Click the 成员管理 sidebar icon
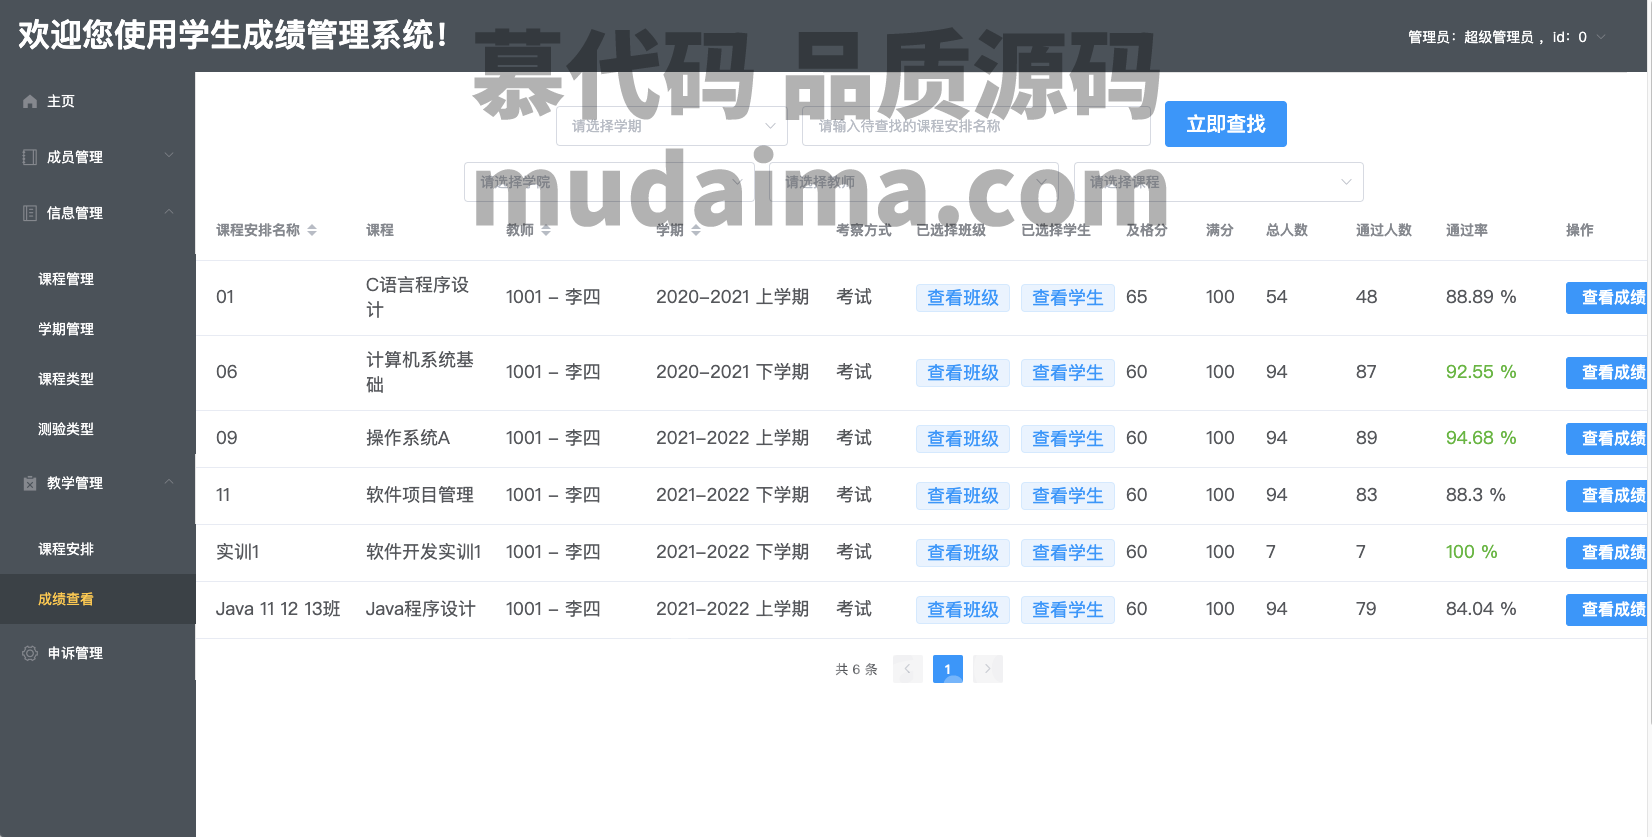 click(30, 157)
